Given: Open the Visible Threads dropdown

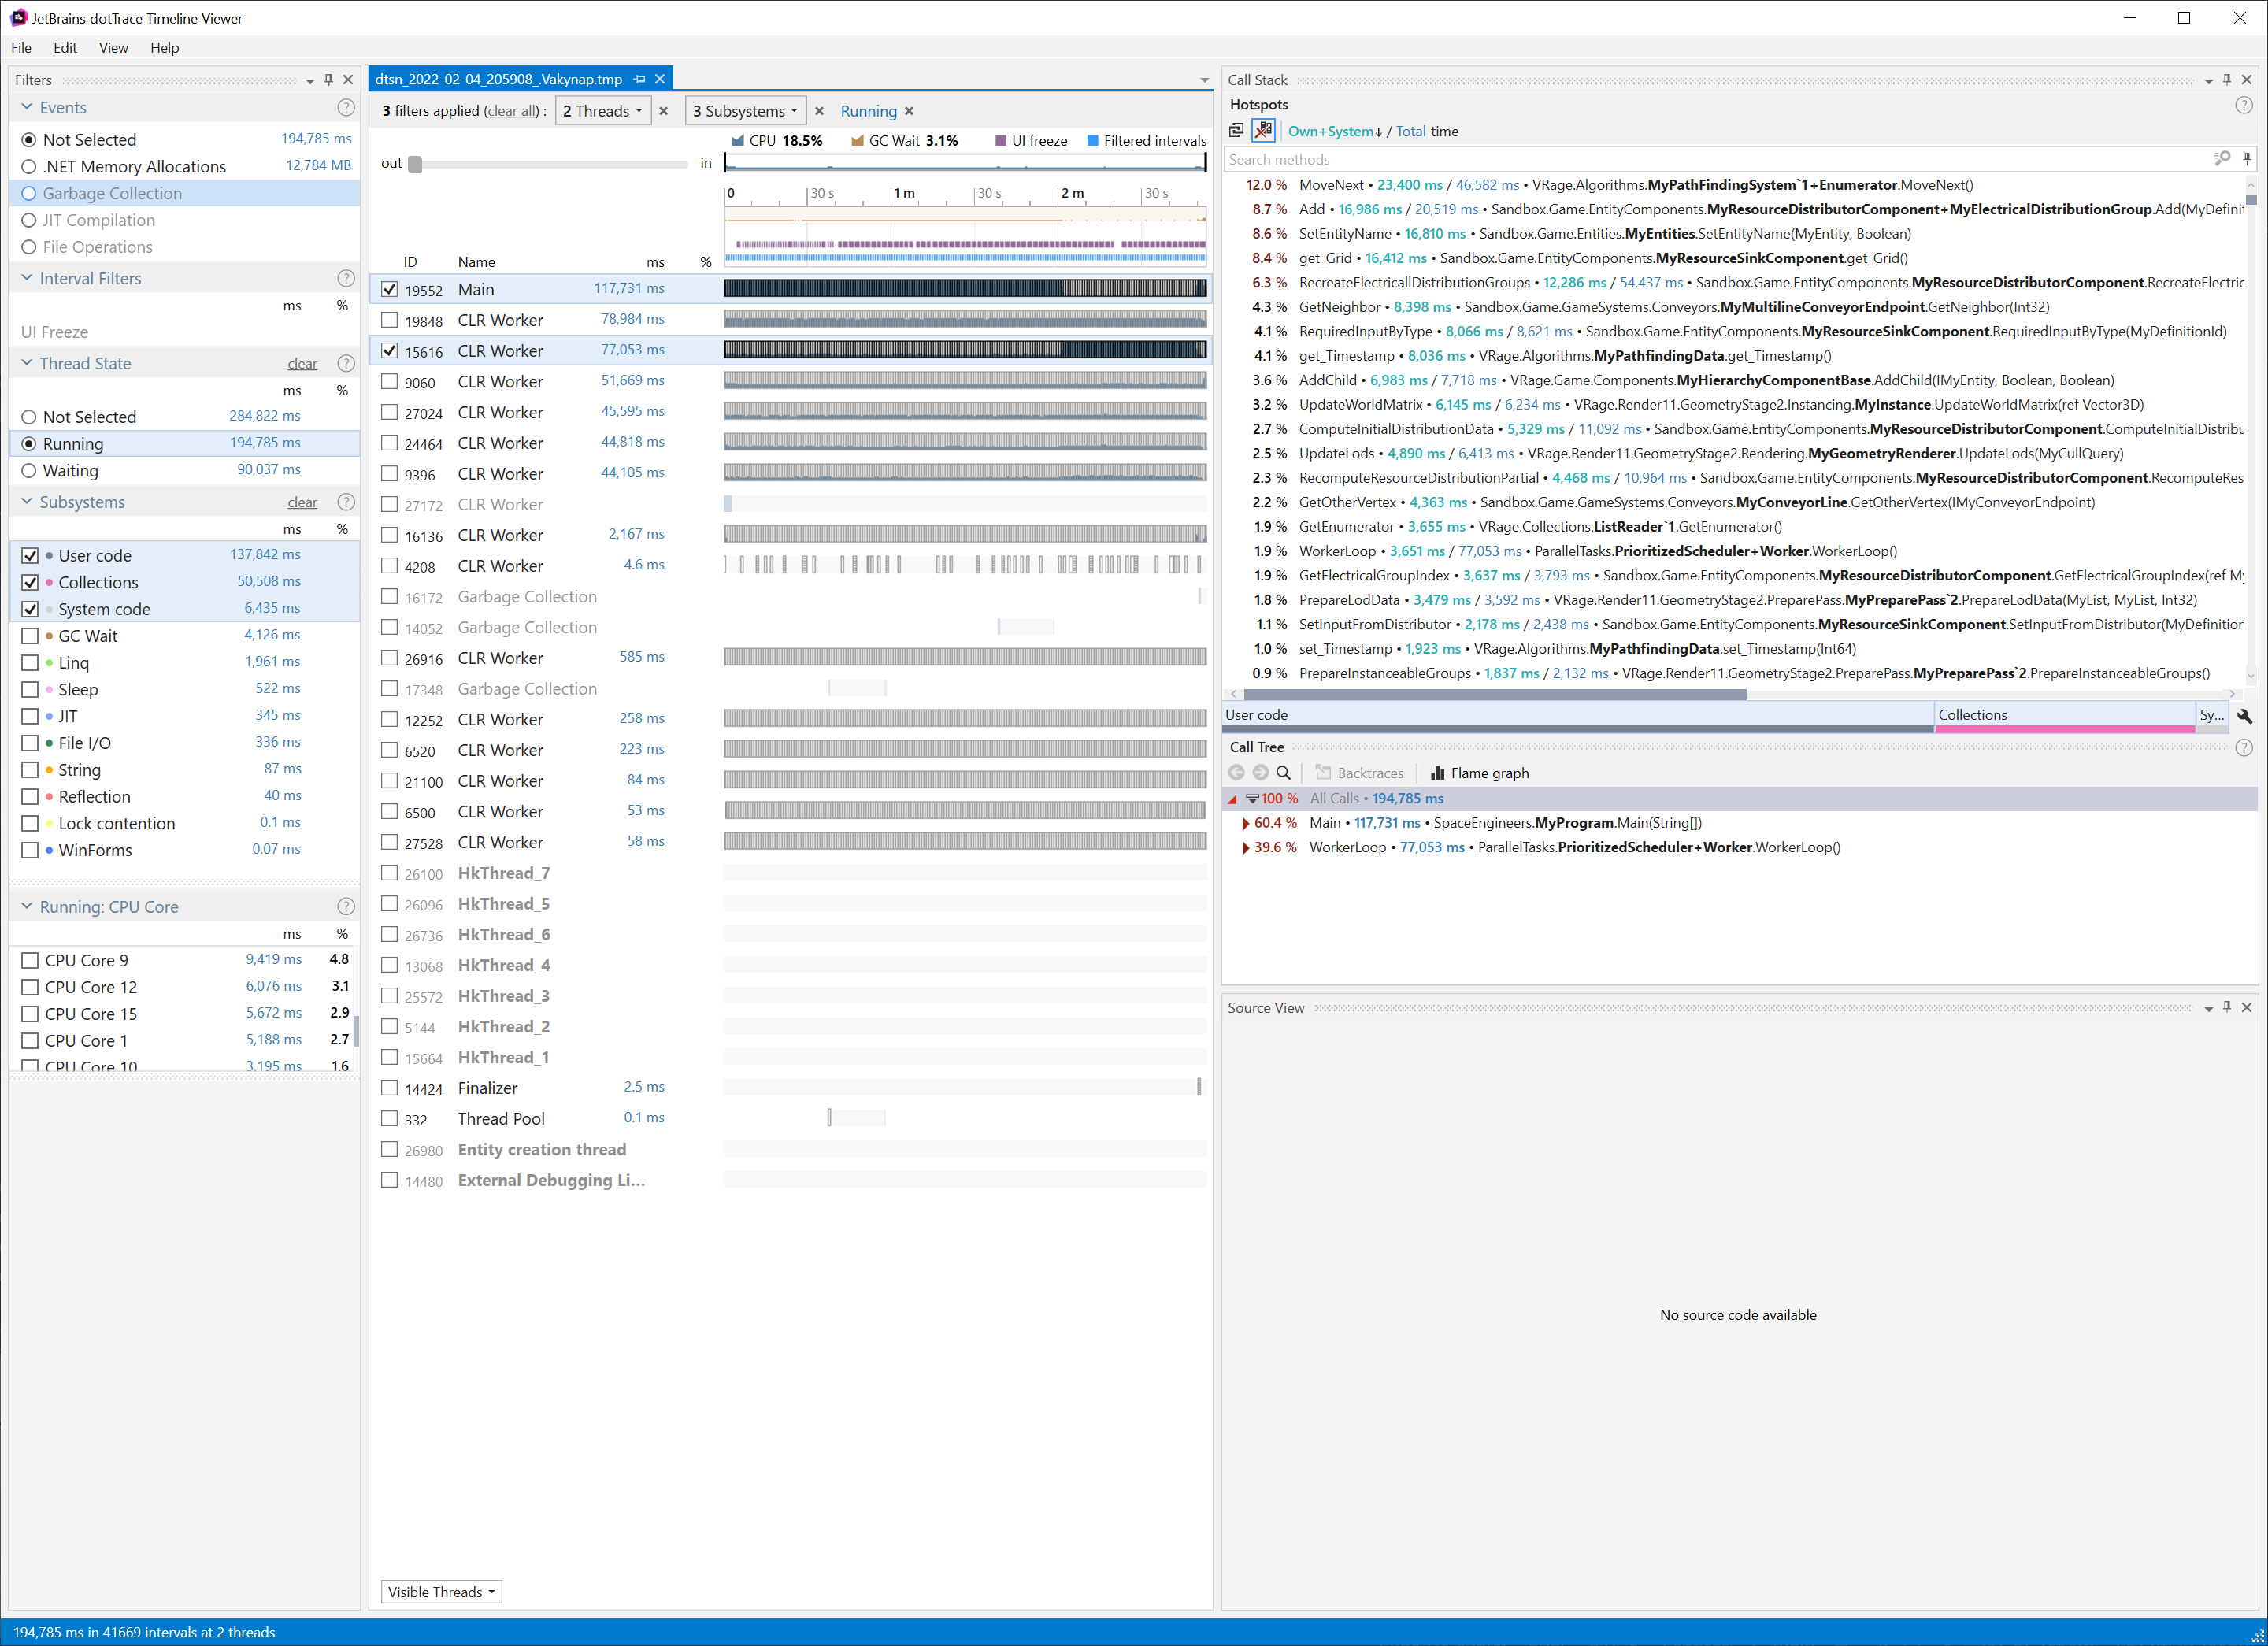Looking at the screenshot, I should click(441, 1592).
